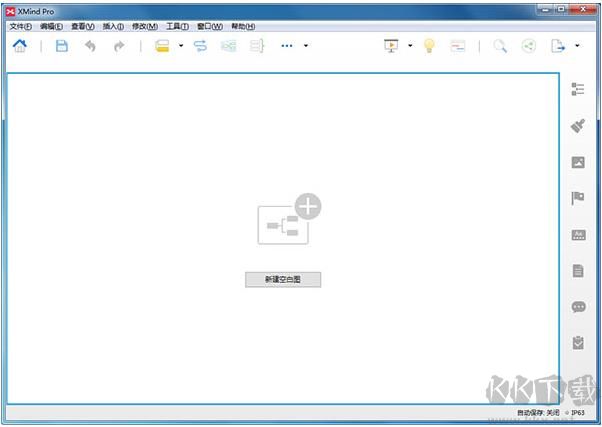Image resolution: width=602 pixels, height=427 pixels.
Task: Open the 工具(T) menu
Action: 177,26
